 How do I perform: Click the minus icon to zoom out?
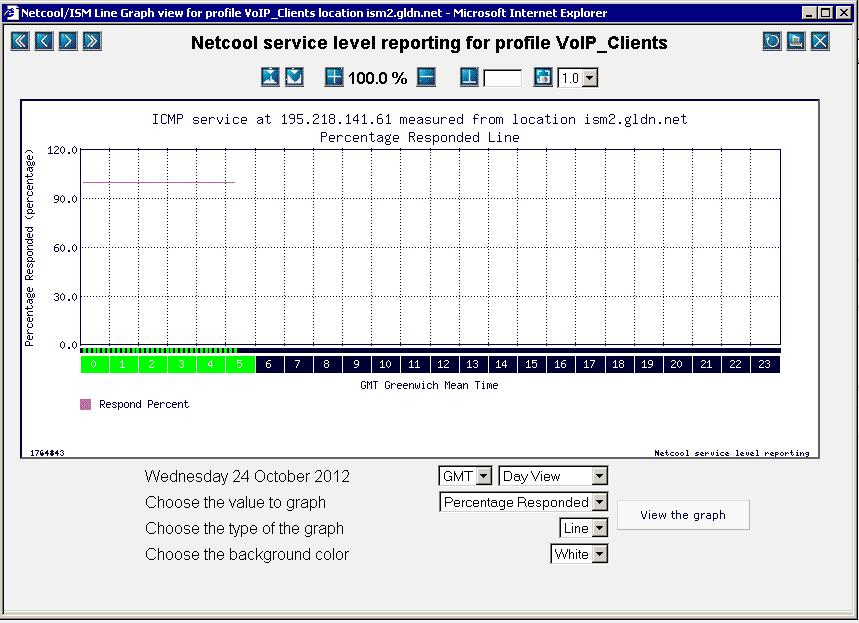pos(426,77)
